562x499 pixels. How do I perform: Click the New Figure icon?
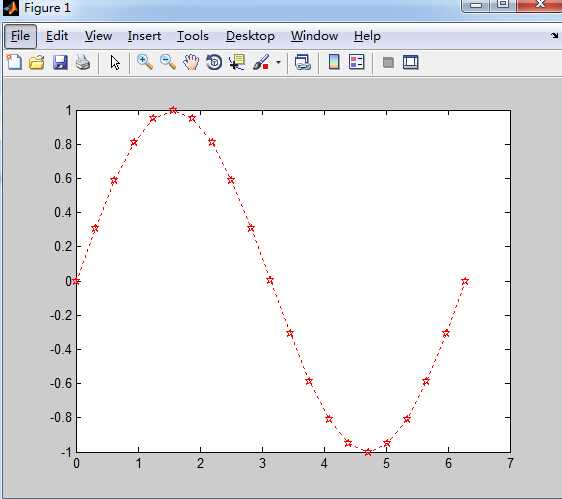point(14,62)
